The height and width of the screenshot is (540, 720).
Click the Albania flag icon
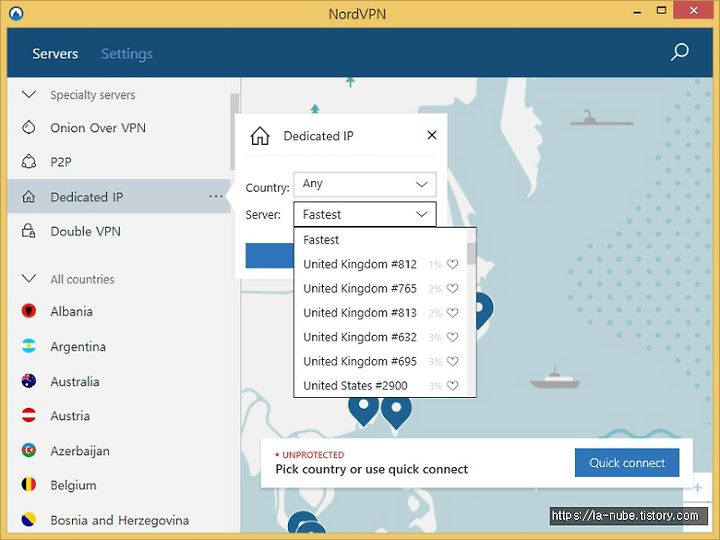(28, 311)
